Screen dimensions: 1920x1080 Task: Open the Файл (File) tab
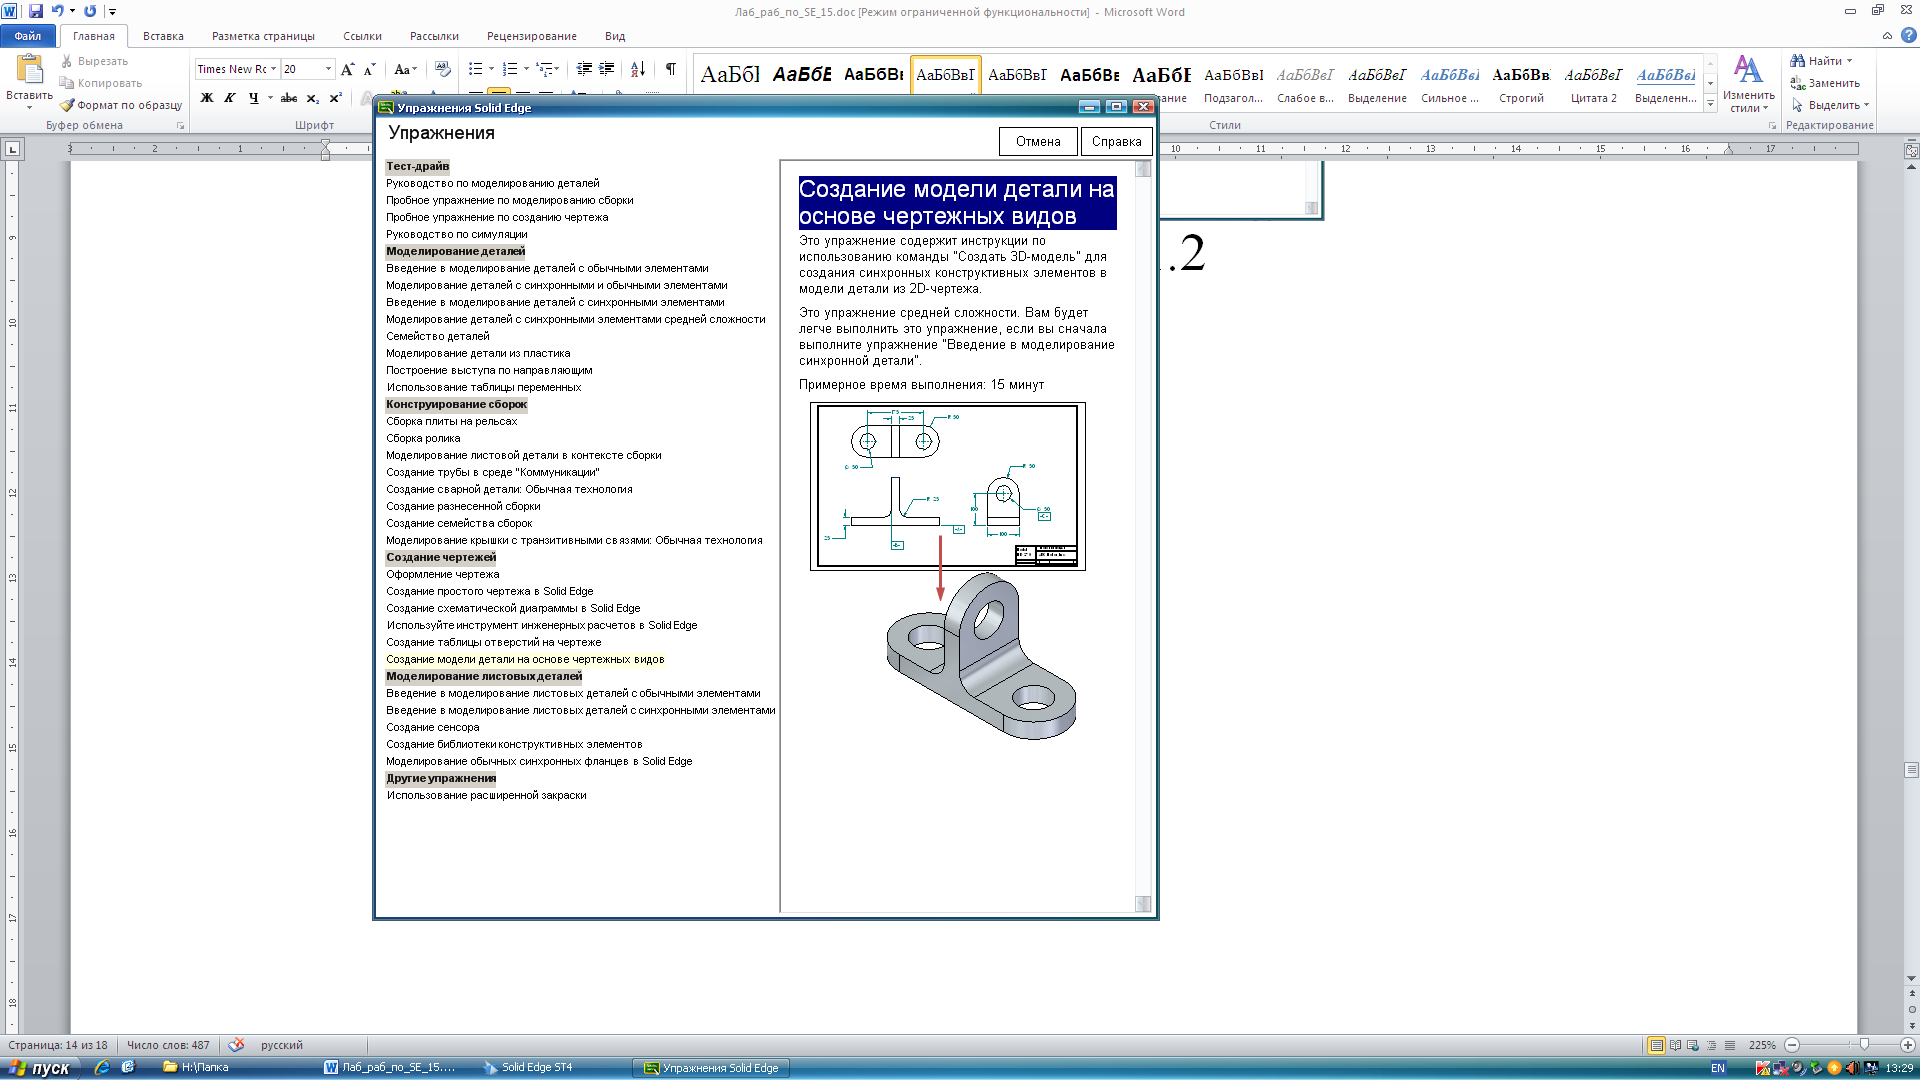tap(28, 36)
